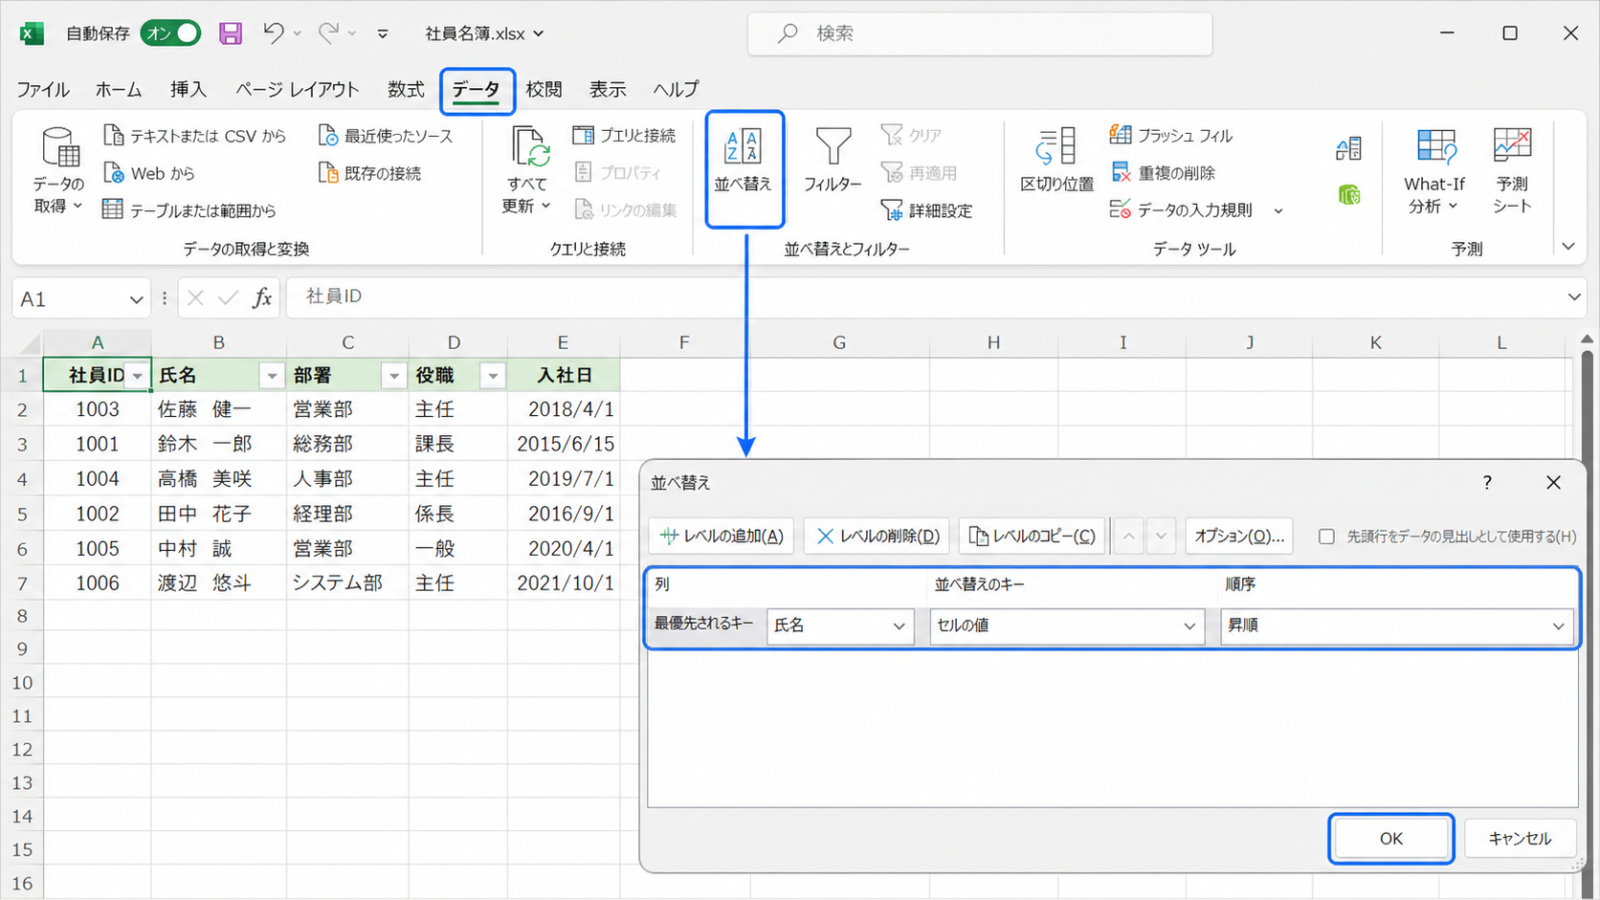This screenshot has width=1600, height=900.
Task: Click the フィルター funnel icon
Action: (832, 146)
